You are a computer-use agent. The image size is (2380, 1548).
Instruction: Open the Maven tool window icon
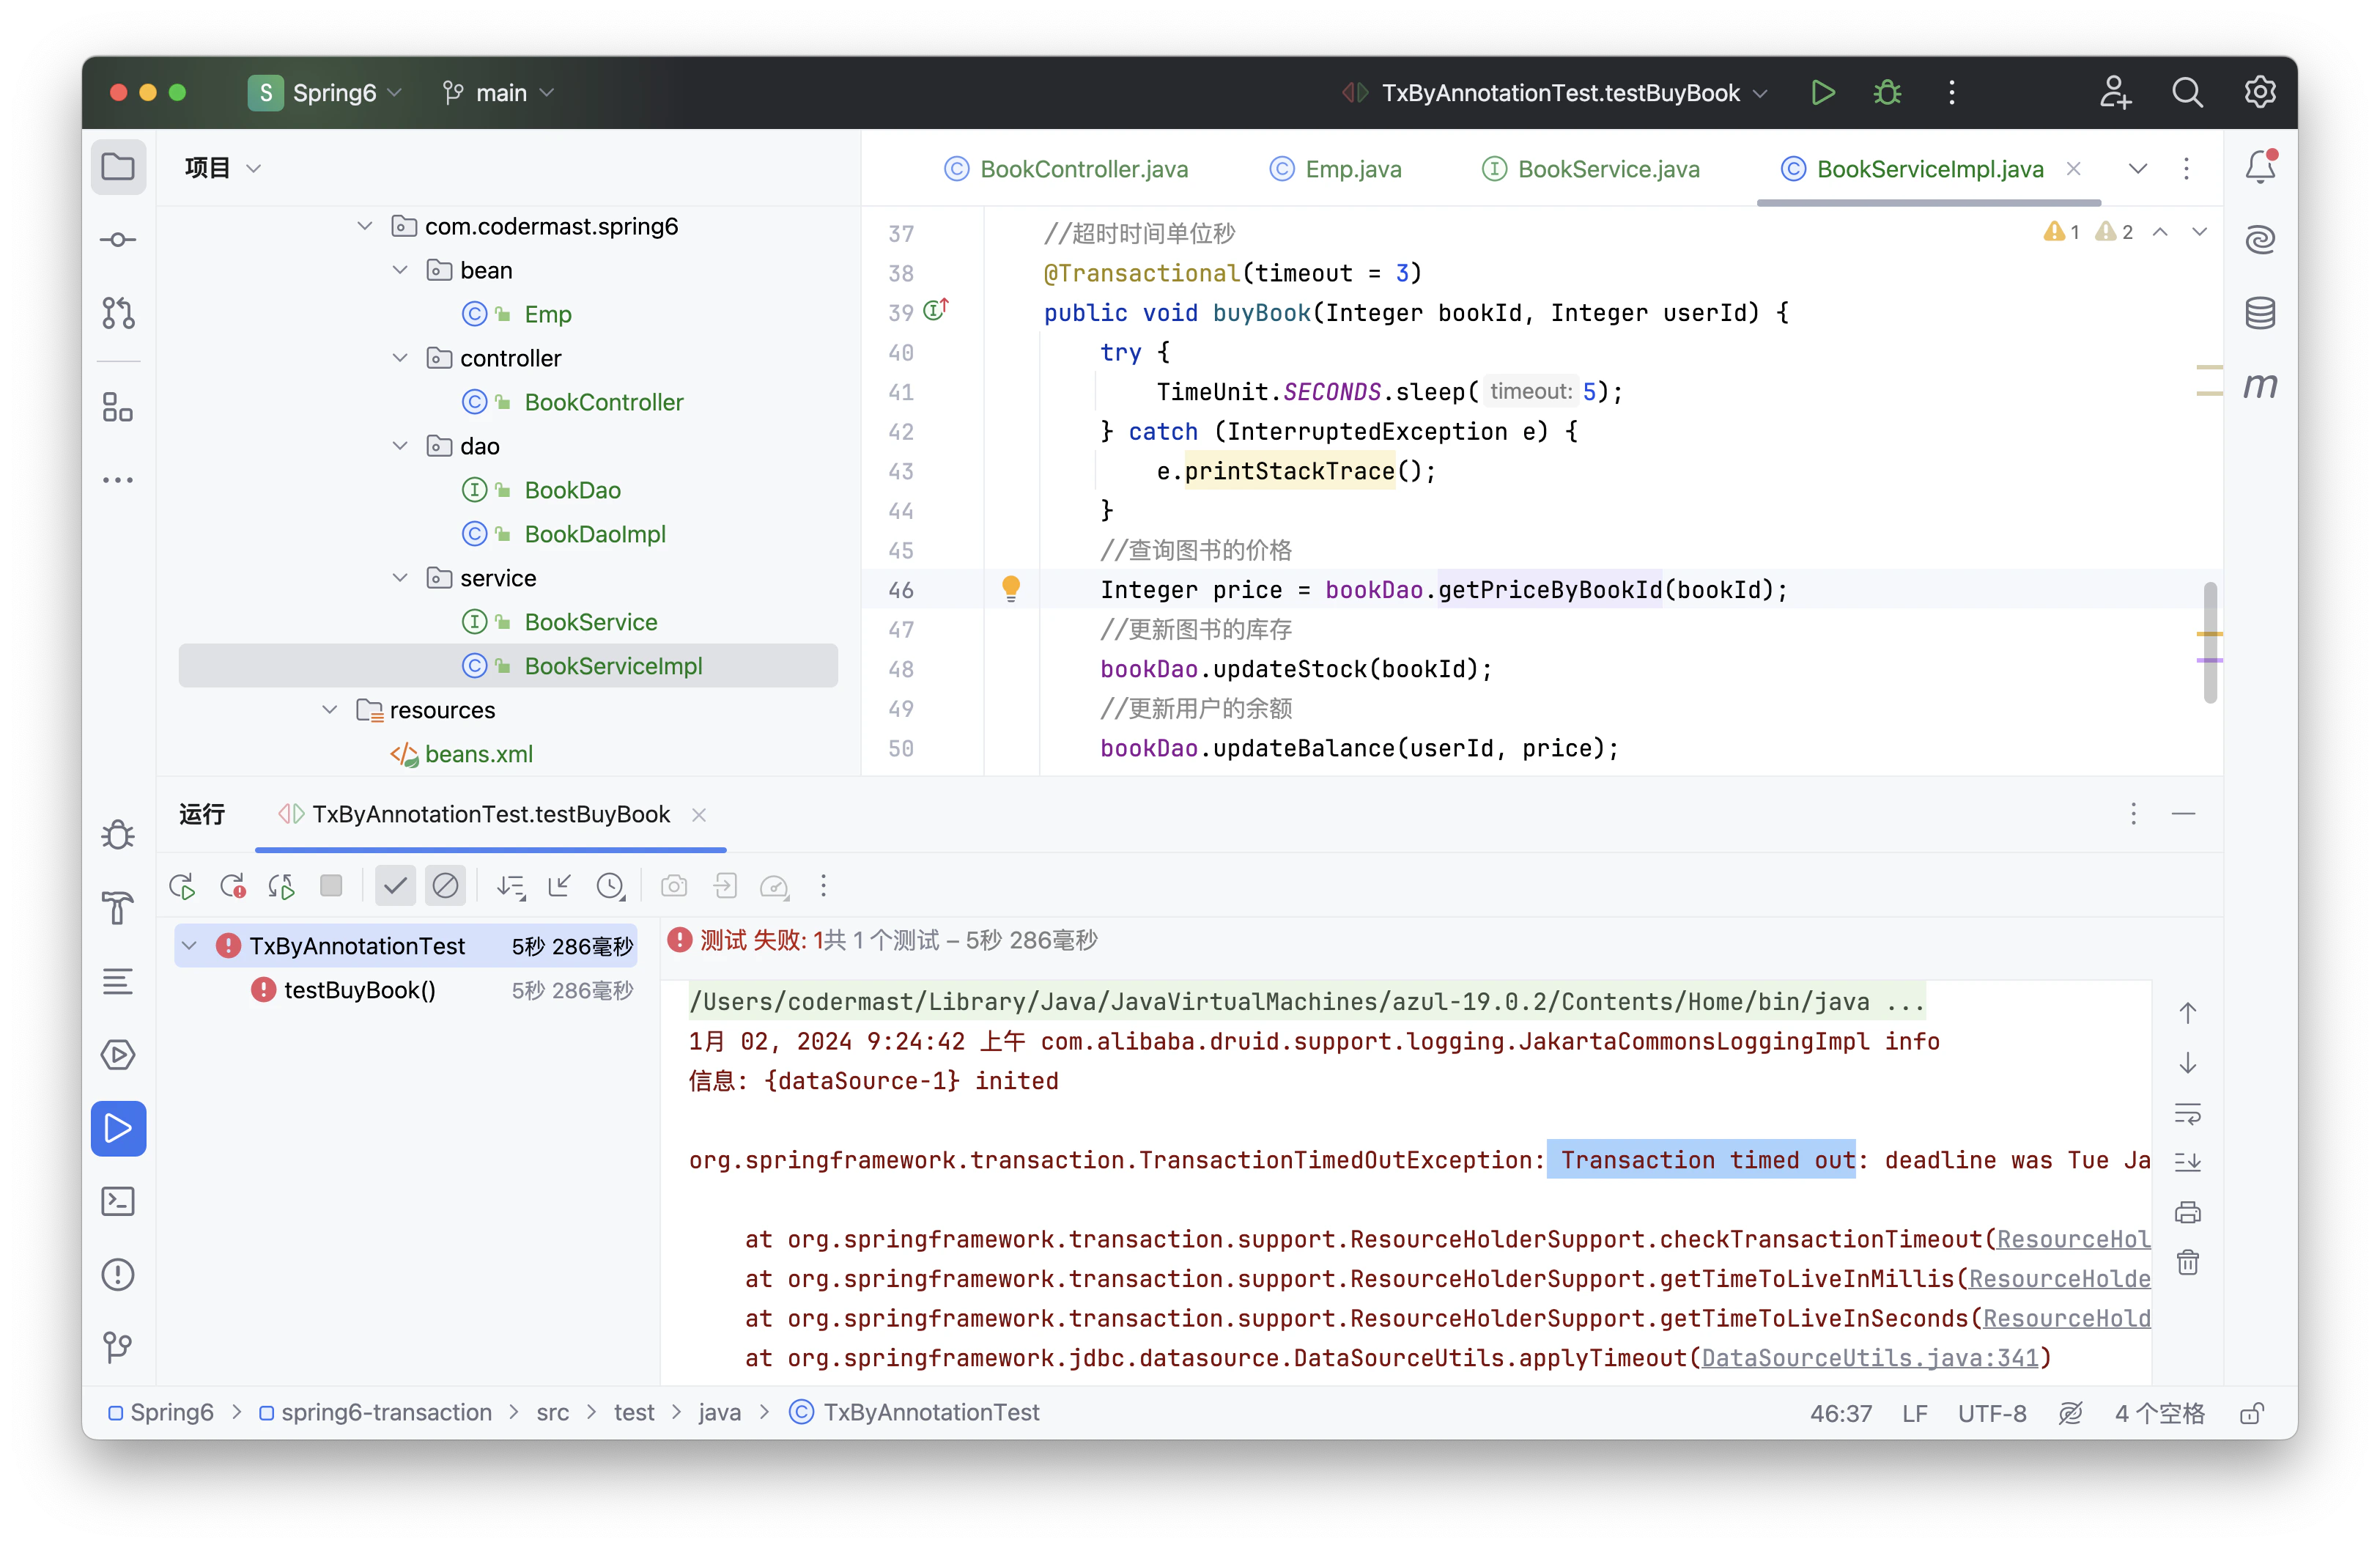tap(2259, 385)
